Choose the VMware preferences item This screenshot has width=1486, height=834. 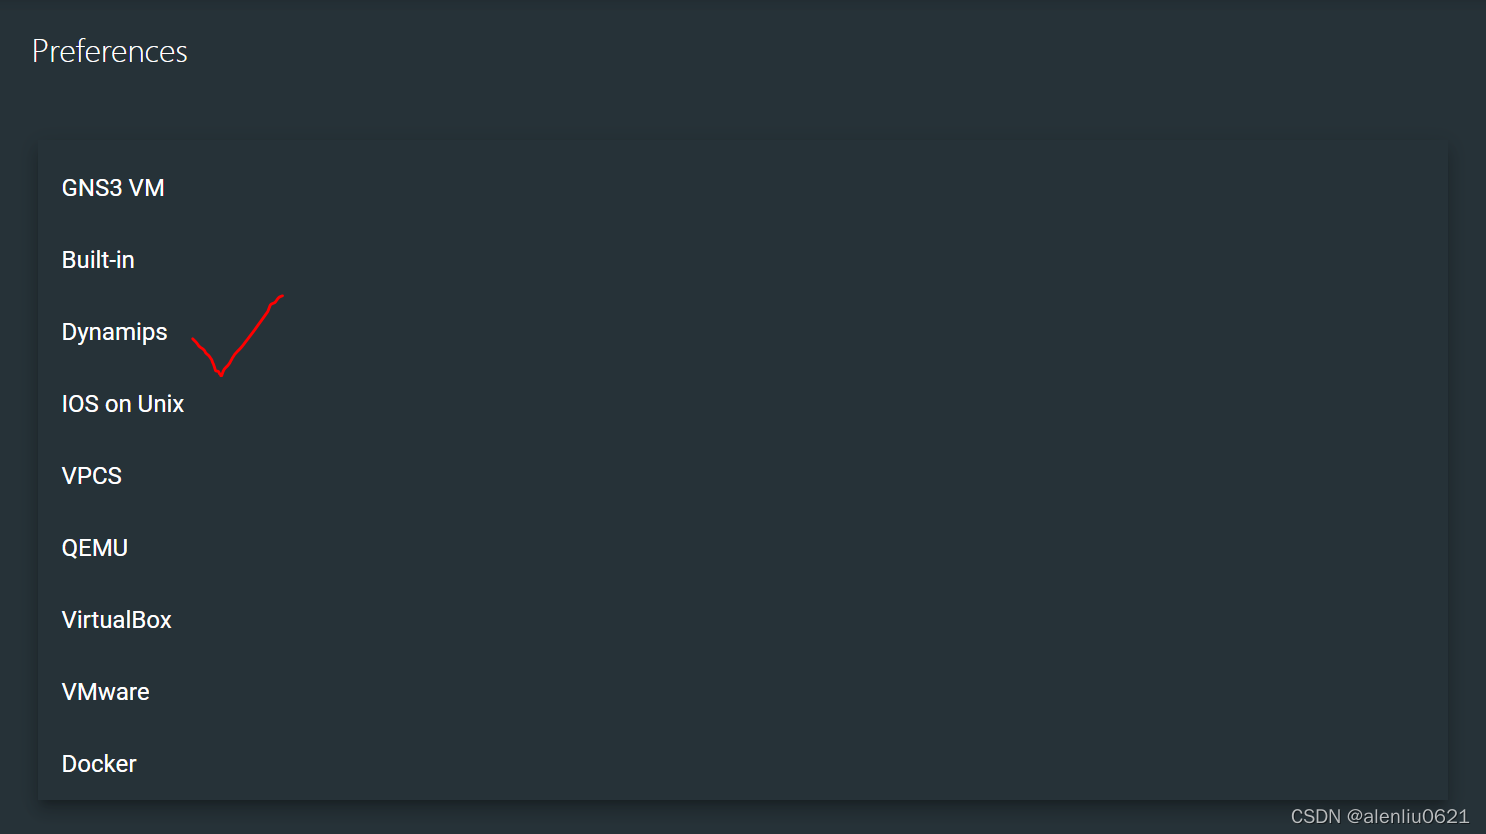pyautogui.click(x=743, y=692)
